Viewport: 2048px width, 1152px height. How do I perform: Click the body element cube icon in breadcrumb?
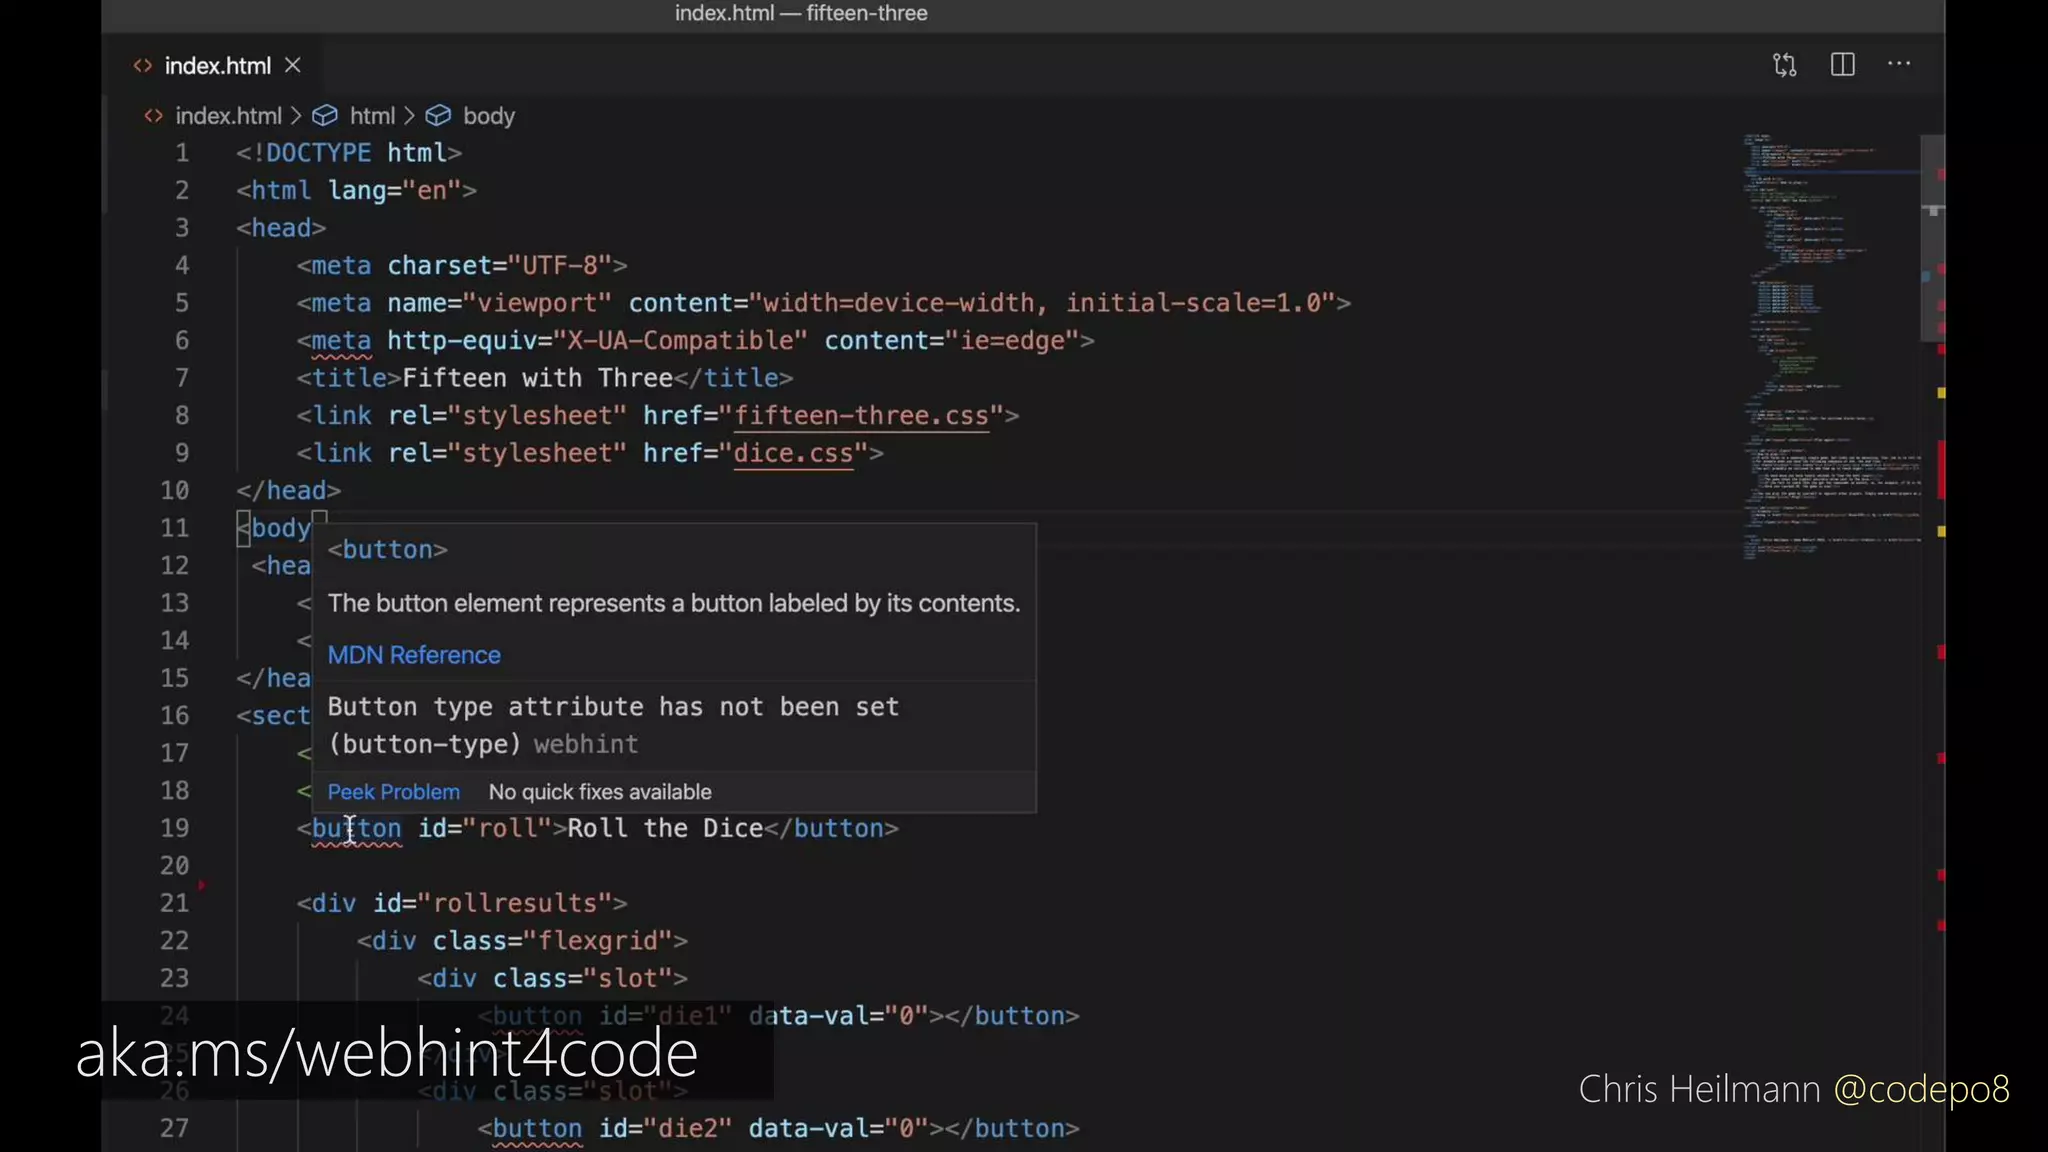coord(438,116)
